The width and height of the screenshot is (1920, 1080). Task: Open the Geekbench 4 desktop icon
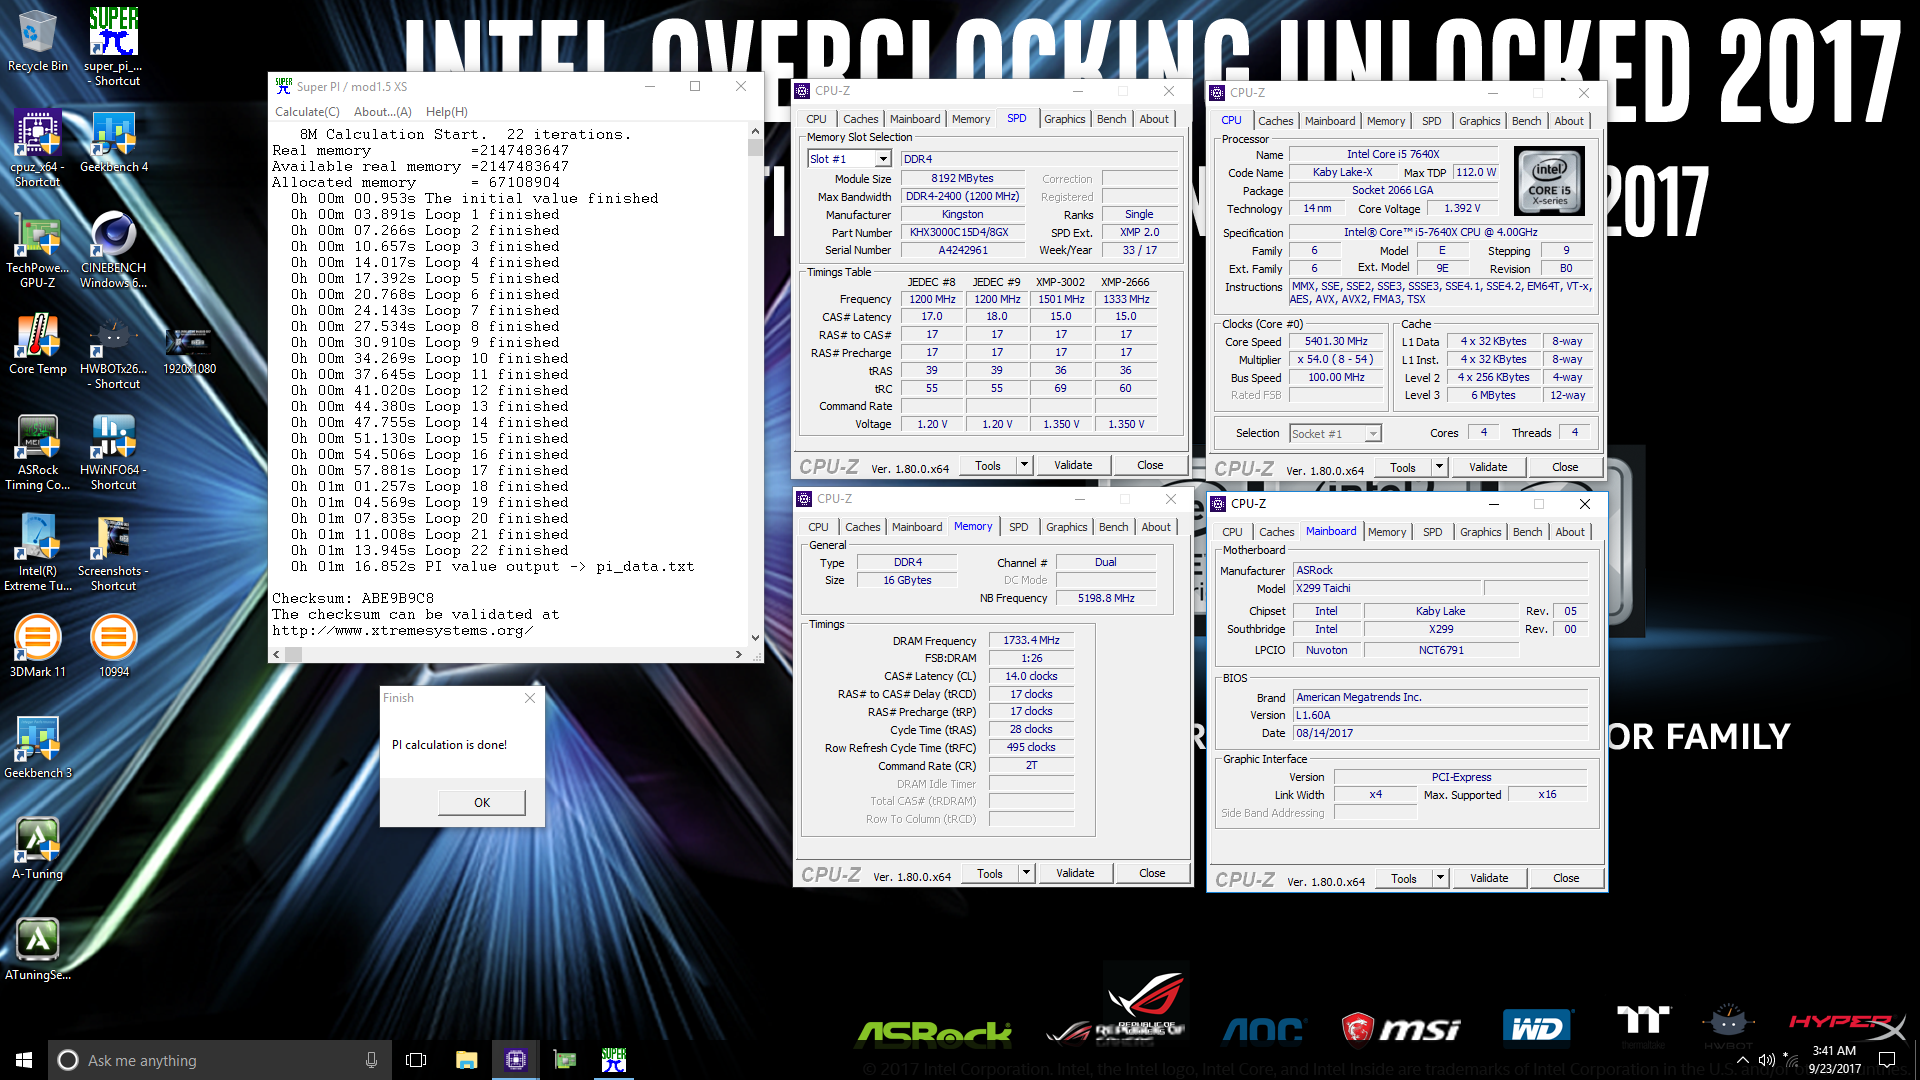pos(113,141)
